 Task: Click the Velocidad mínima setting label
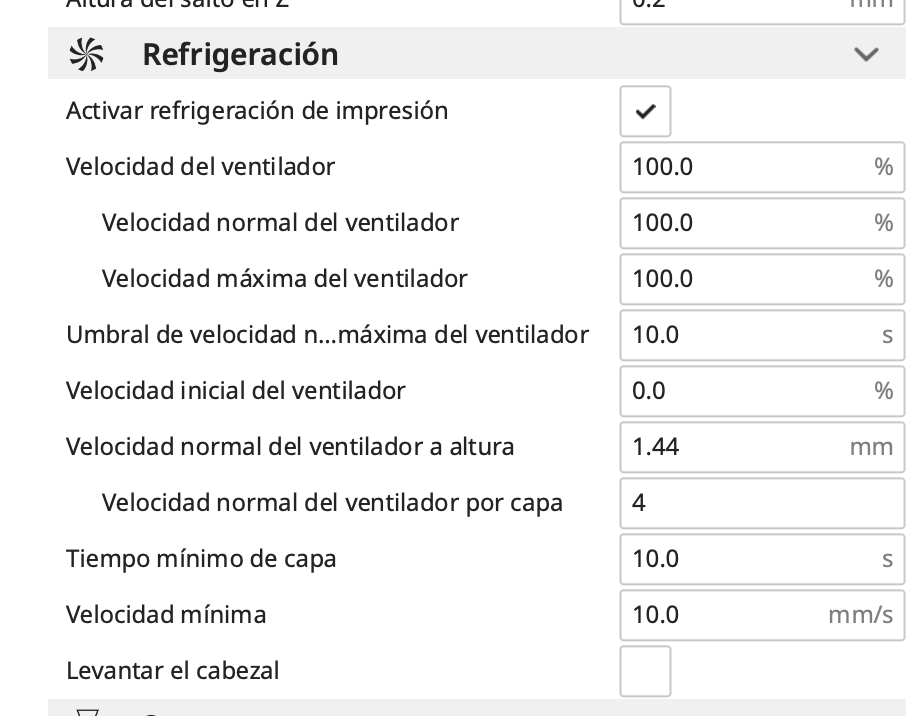pyautogui.click(x=166, y=614)
